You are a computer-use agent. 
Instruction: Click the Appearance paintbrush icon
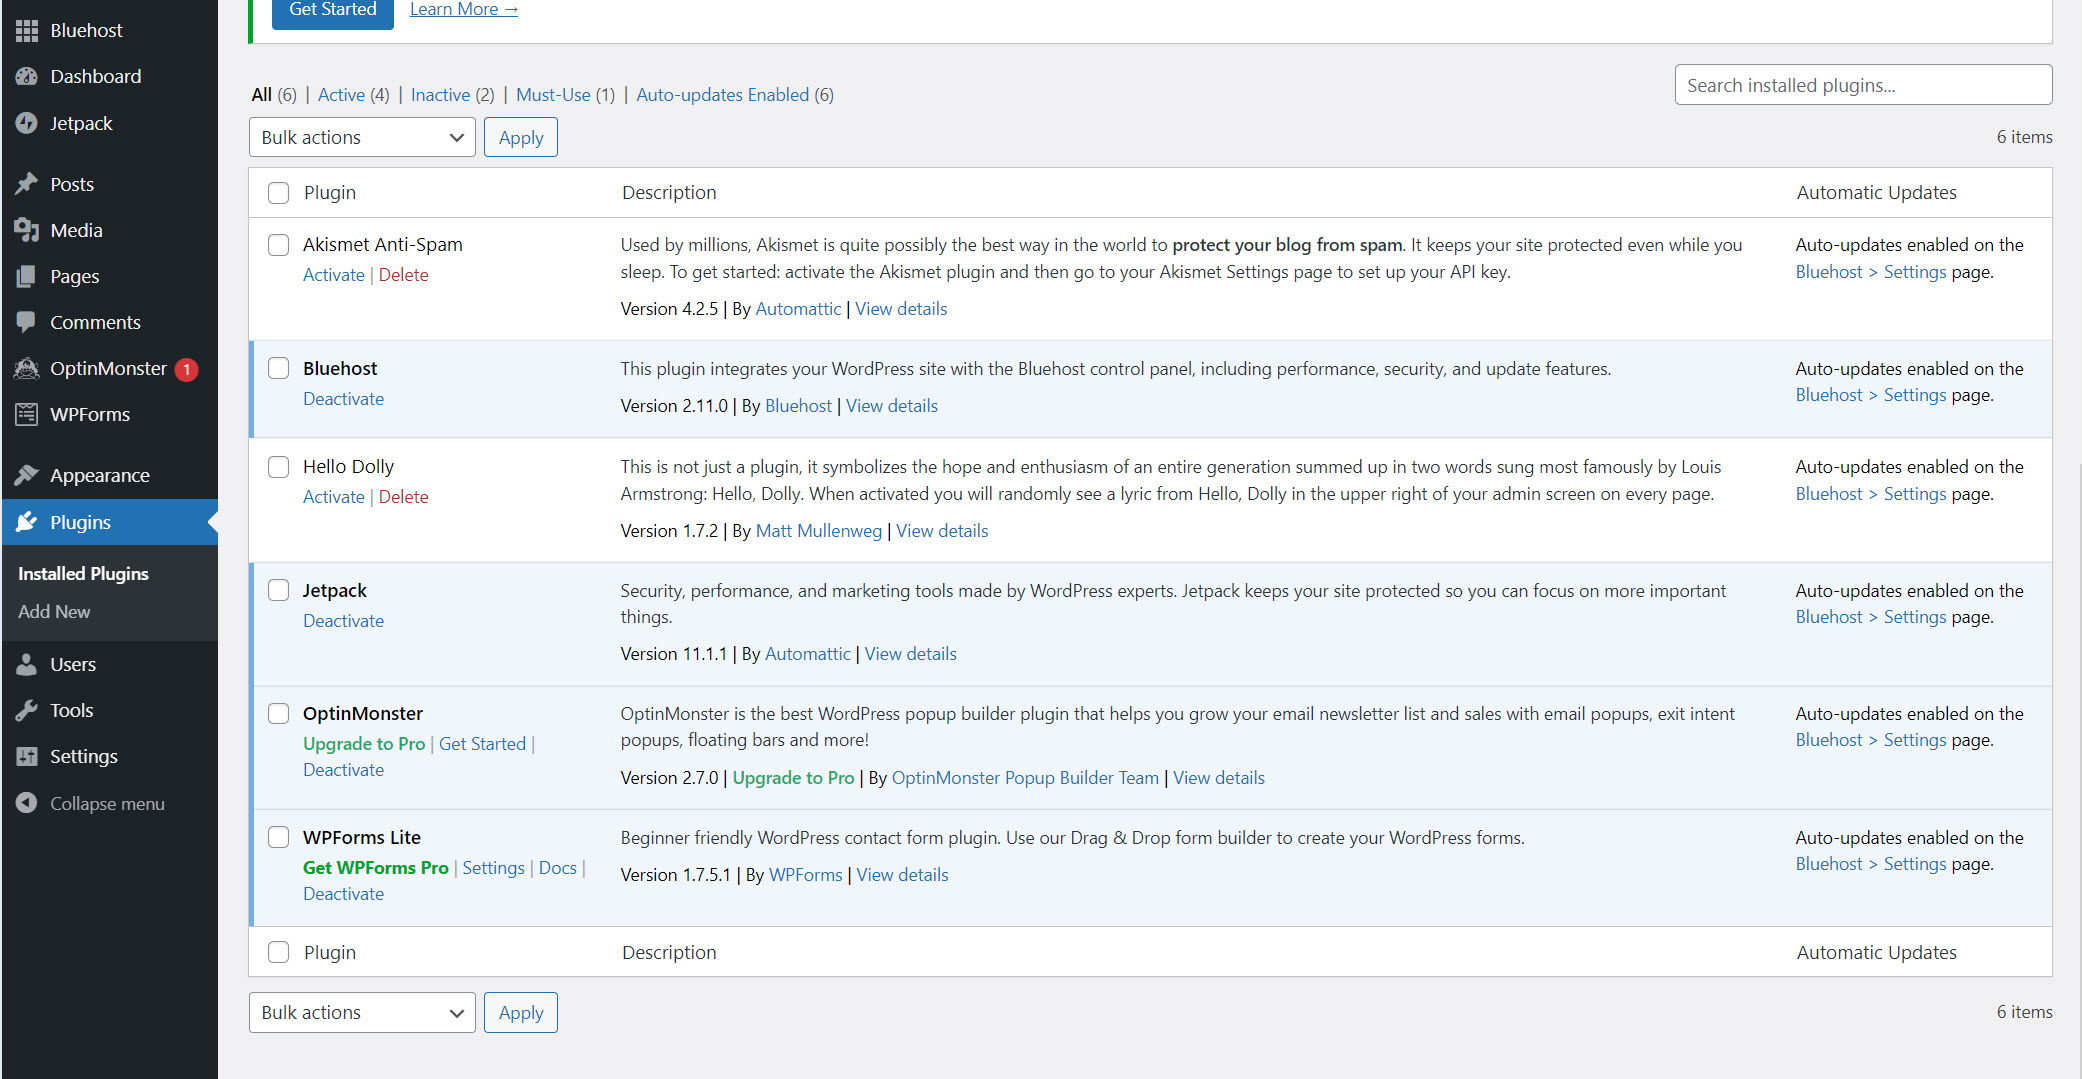point(27,475)
